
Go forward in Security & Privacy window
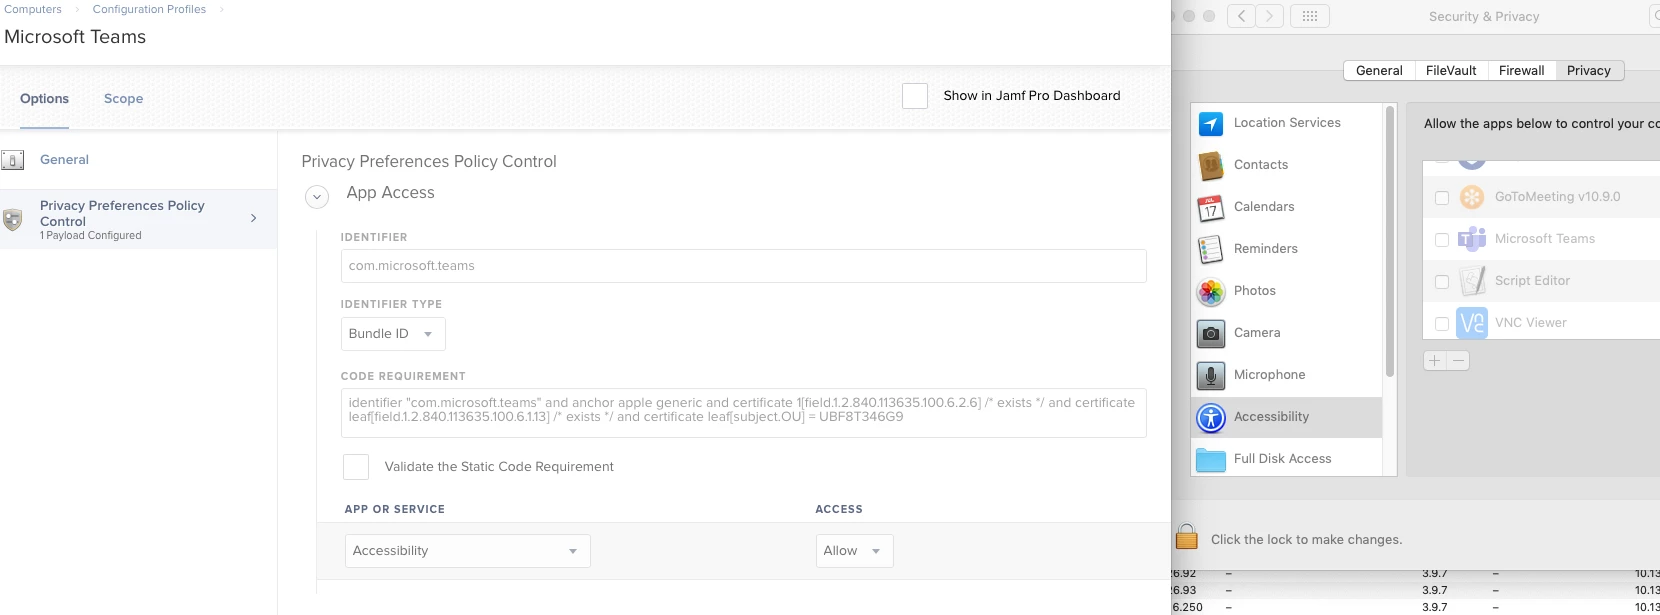1270,16
